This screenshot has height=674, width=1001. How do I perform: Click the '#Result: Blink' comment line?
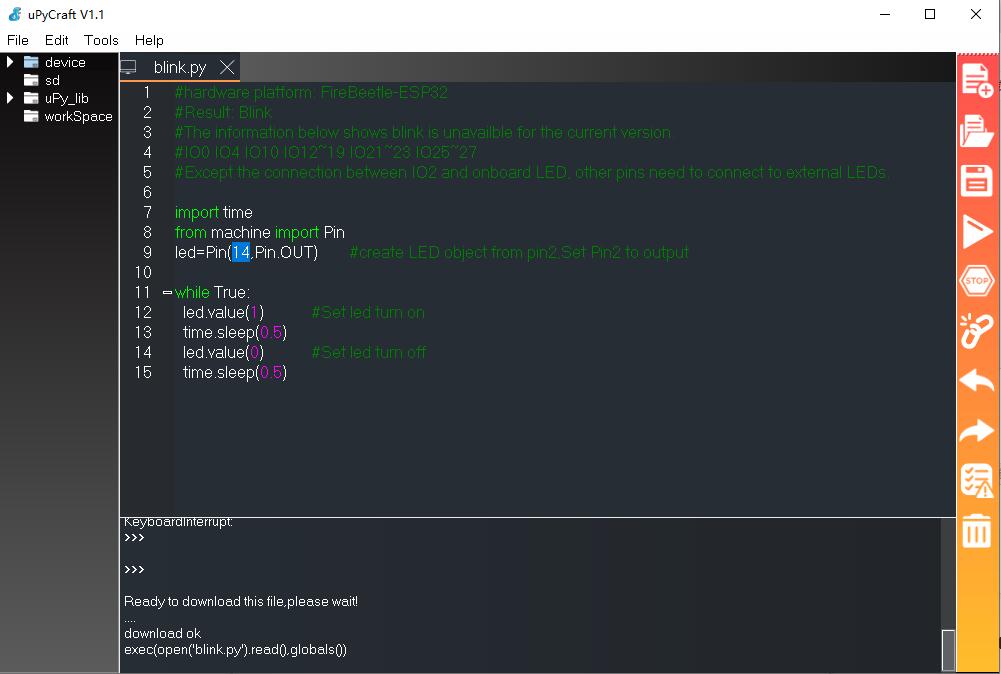(223, 112)
